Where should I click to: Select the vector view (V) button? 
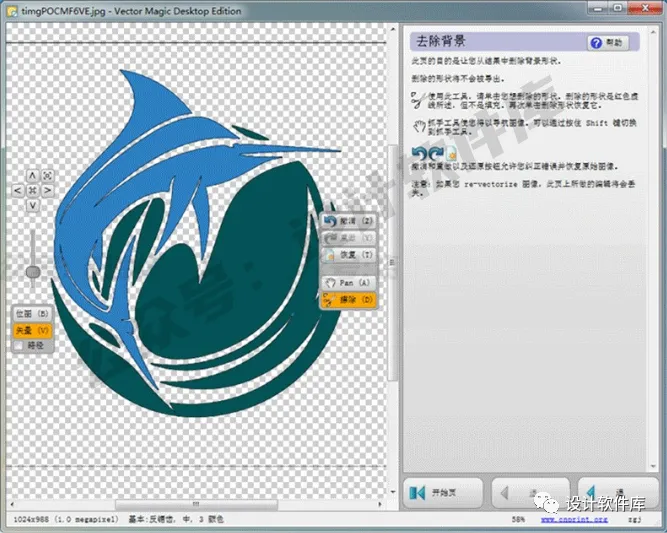coord(32,330)
